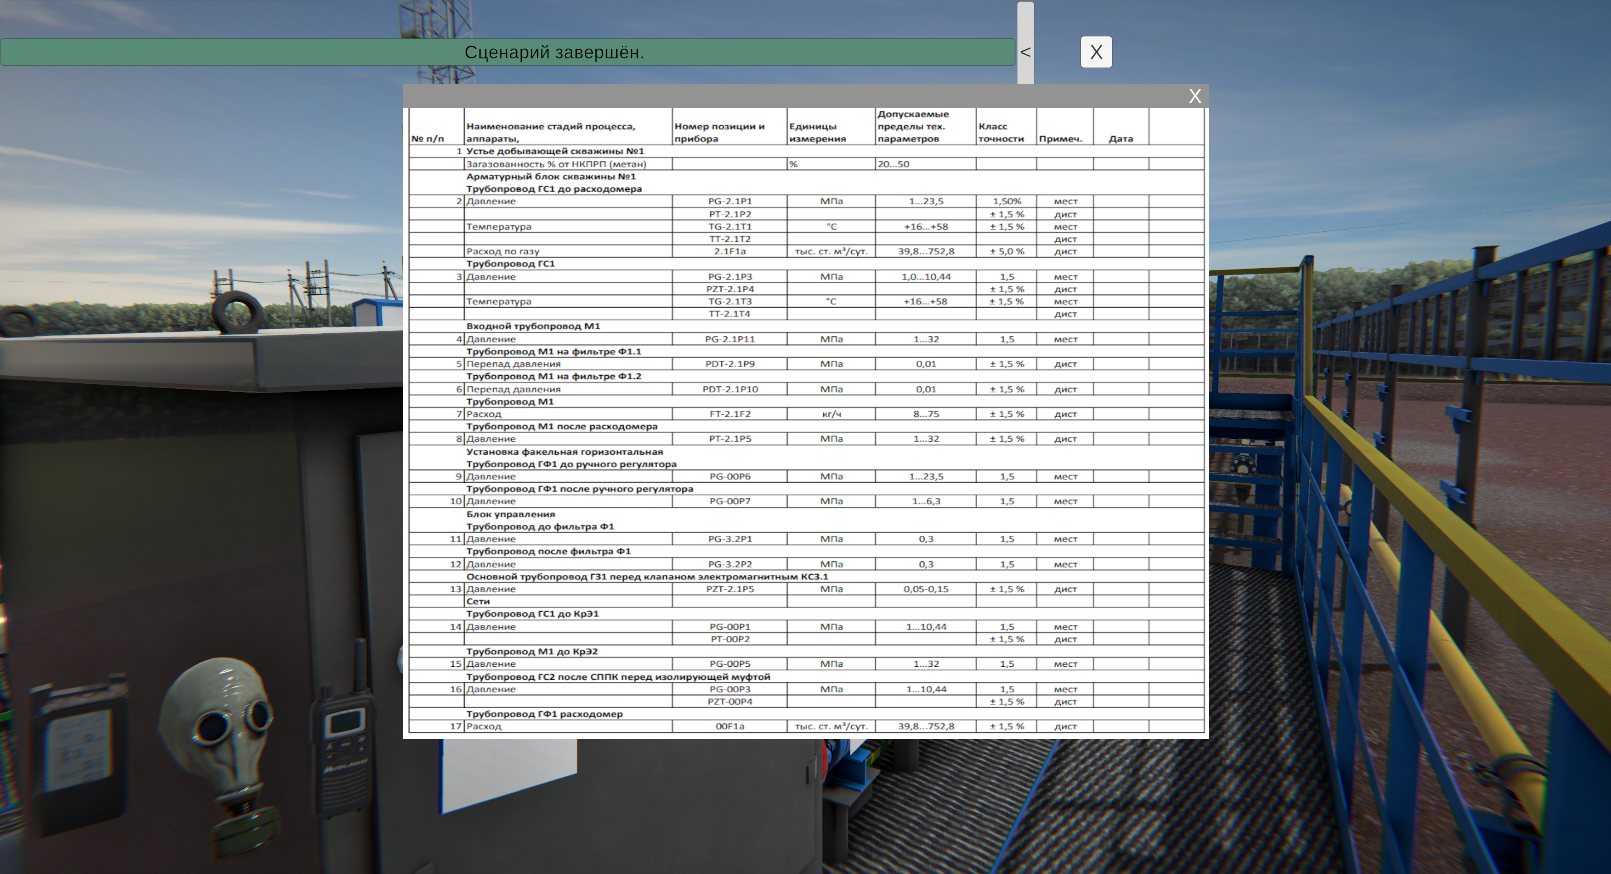This screenshot has width=1611, height=874.
Task: Click the PG-2.1P1 device cell
Action: (730, 201)
